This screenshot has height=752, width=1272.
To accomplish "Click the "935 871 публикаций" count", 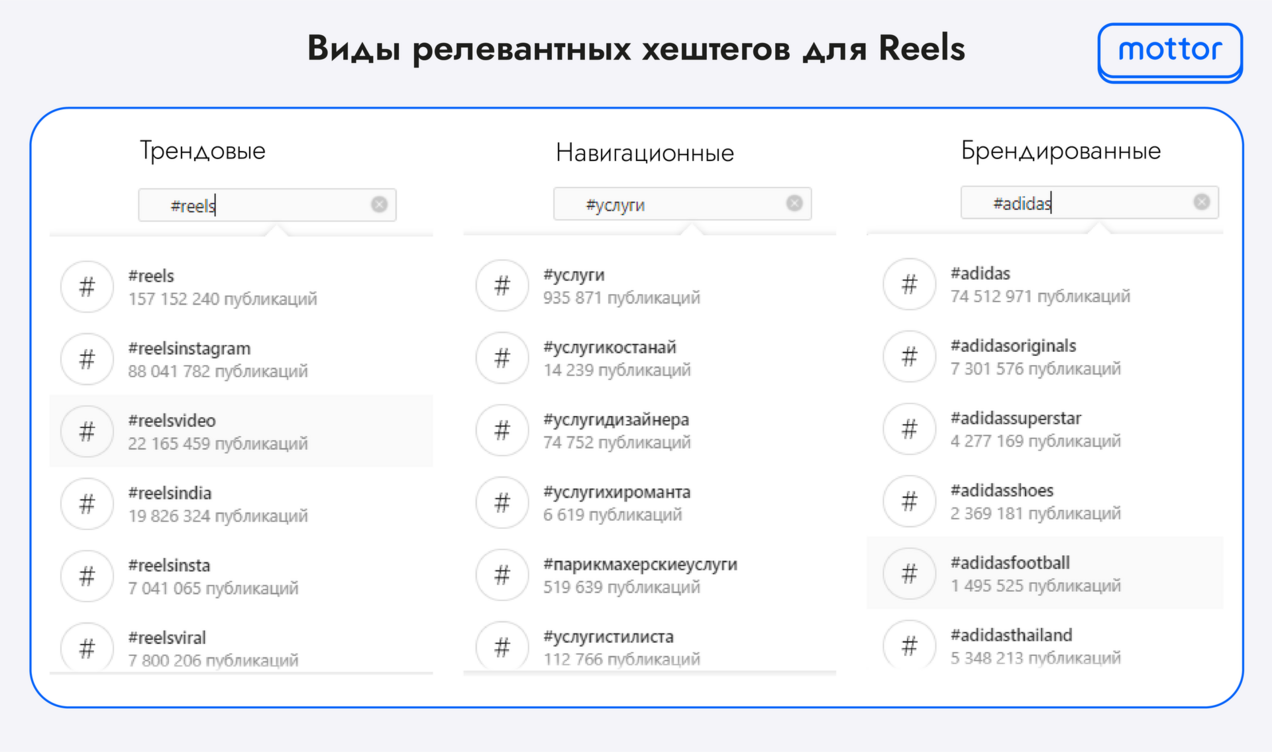I will click(622, 298).
